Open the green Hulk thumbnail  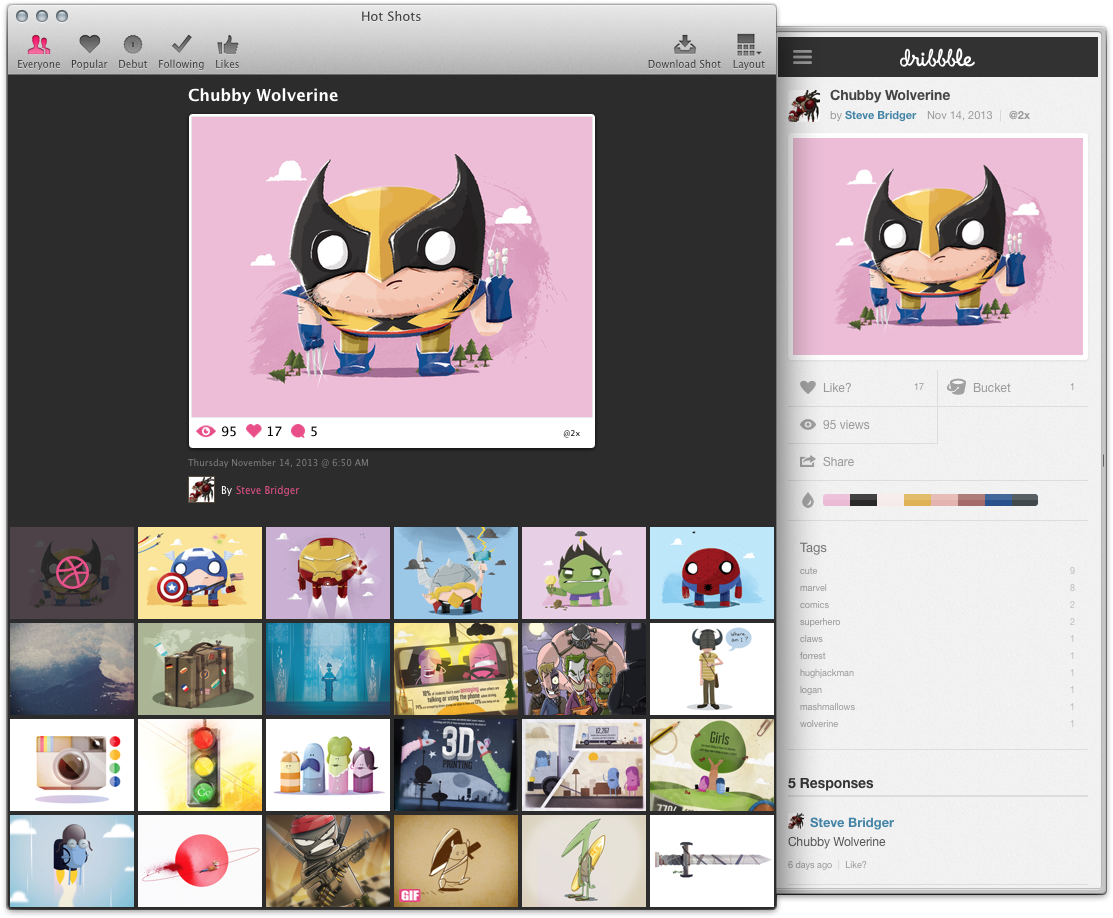click(x=583, y=573)
